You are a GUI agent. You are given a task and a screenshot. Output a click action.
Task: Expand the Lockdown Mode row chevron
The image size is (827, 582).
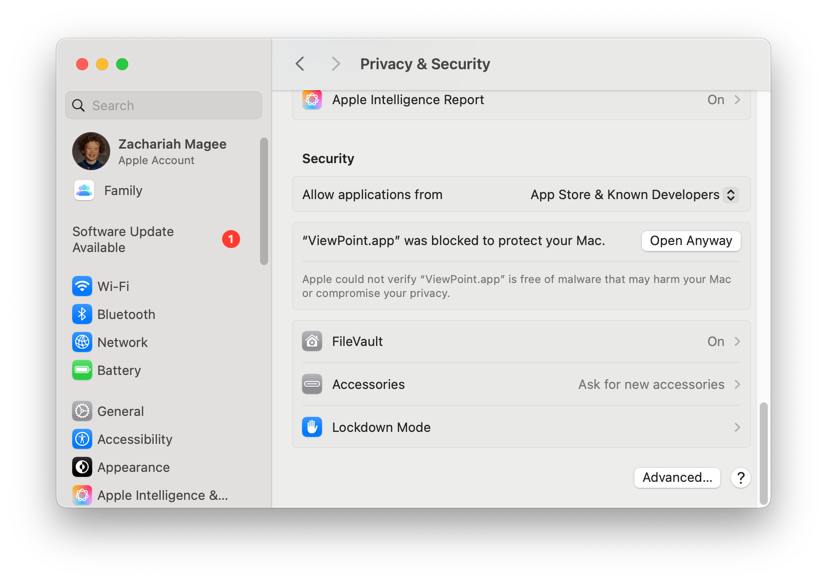pos(737,427)
